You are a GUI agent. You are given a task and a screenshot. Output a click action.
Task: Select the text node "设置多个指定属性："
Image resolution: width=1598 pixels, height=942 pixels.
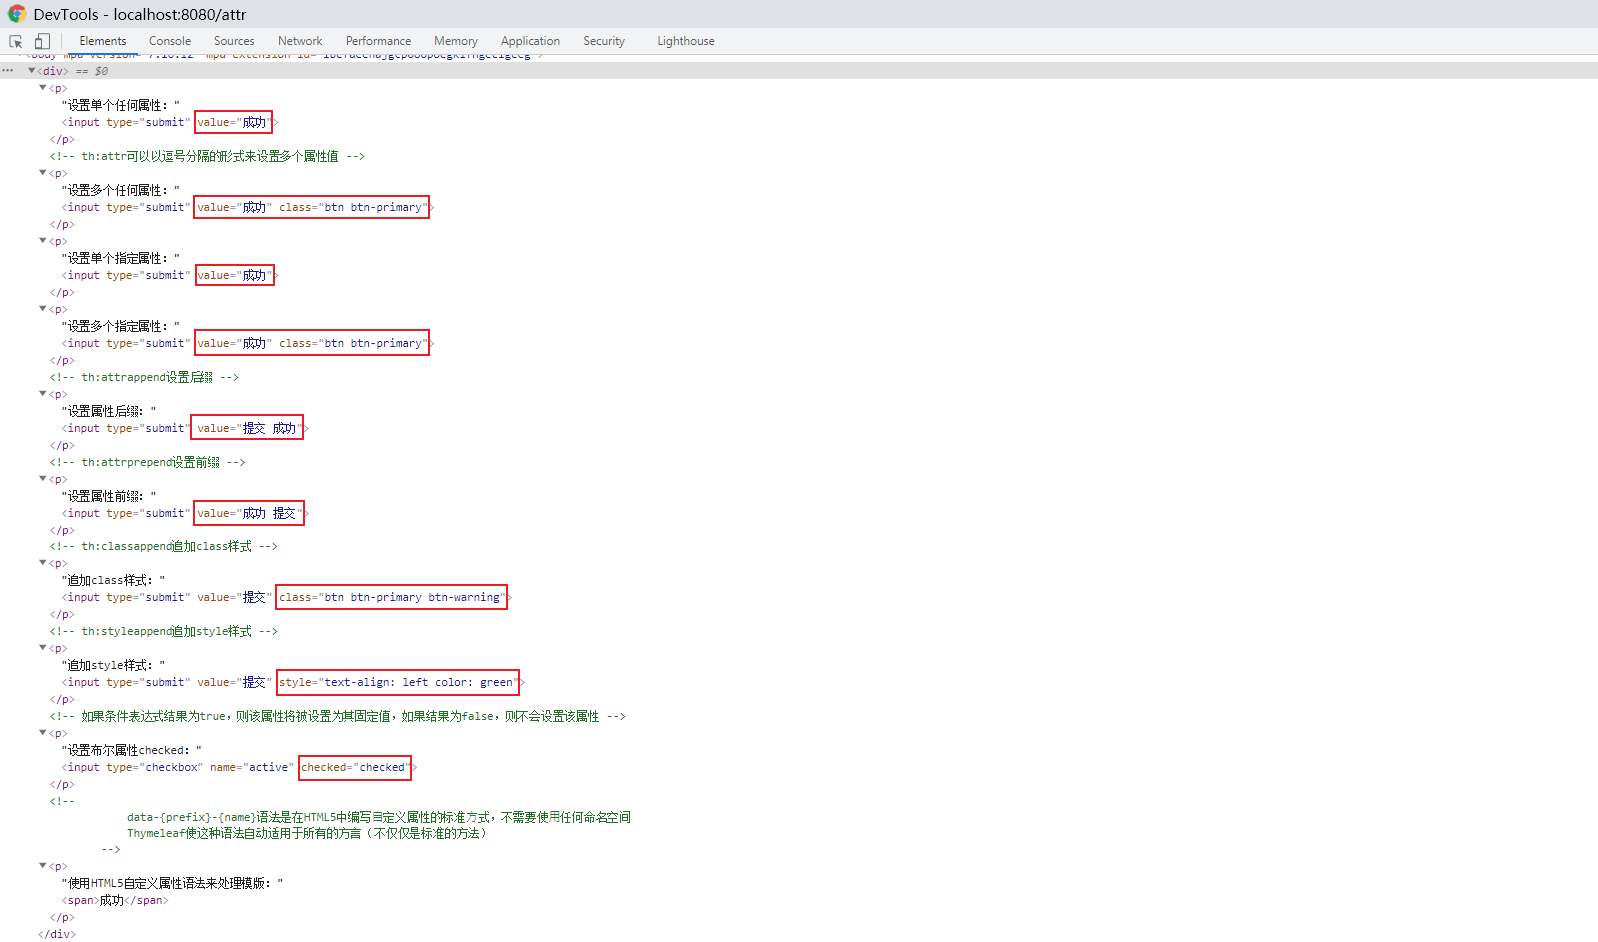121,326
